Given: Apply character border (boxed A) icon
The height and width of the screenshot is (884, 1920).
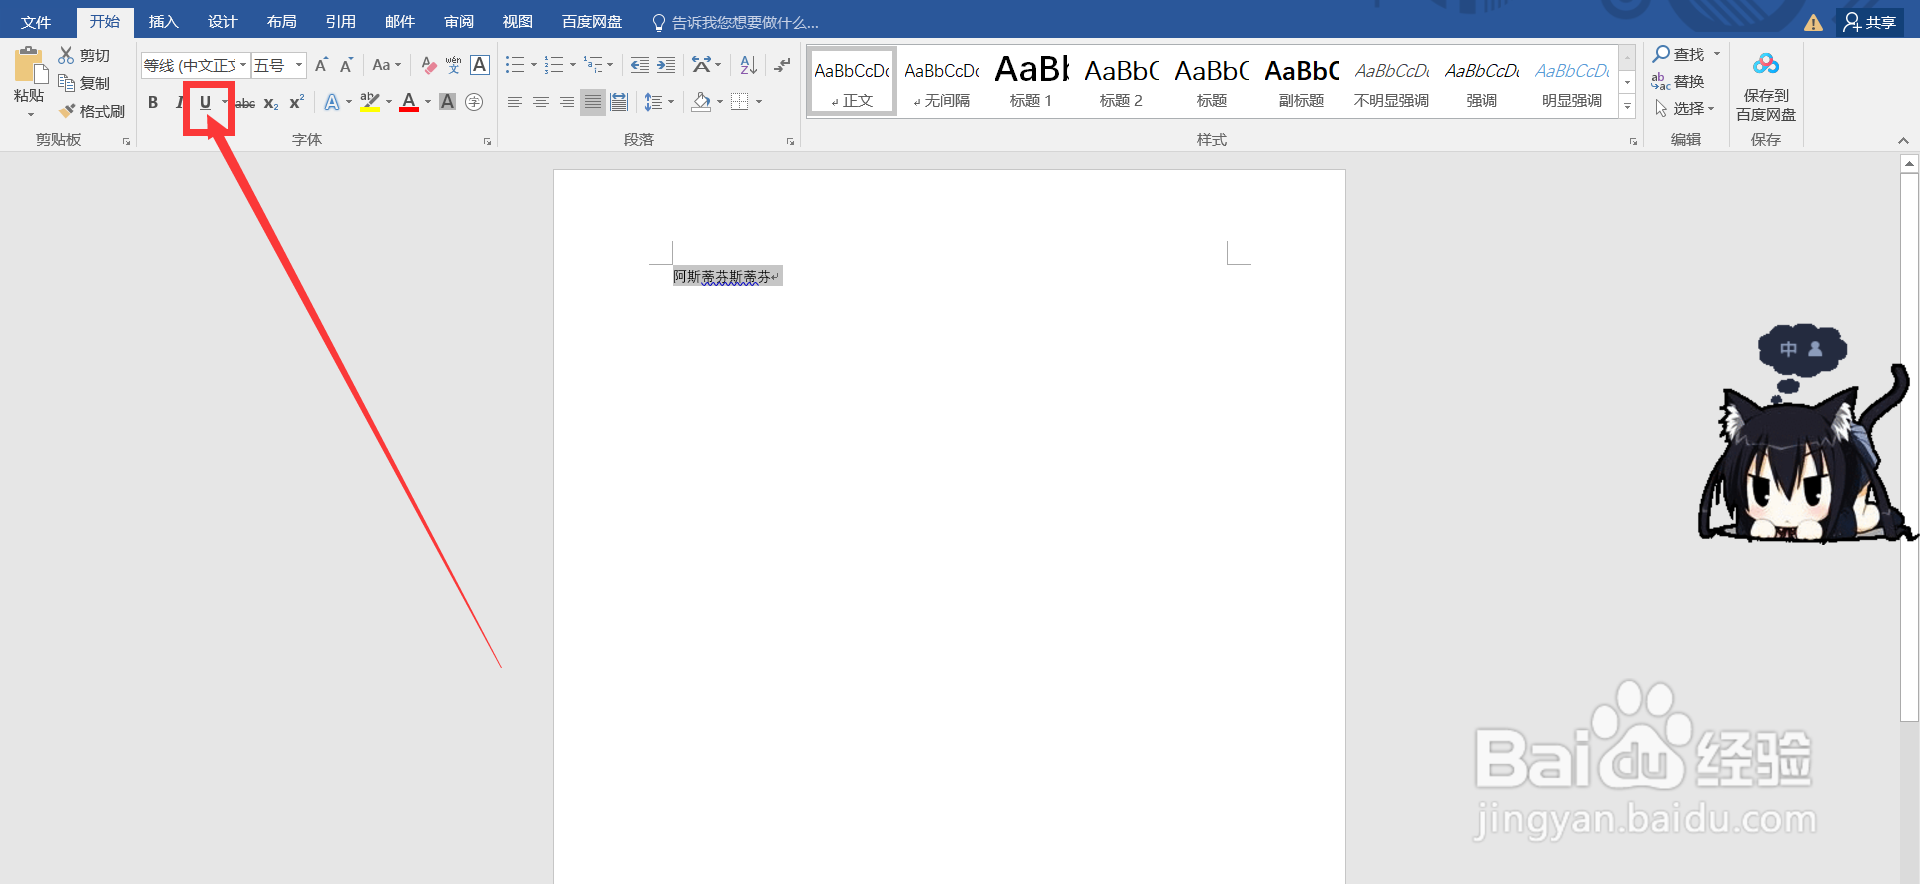Looking at the screenshot, I should point(480,65).
